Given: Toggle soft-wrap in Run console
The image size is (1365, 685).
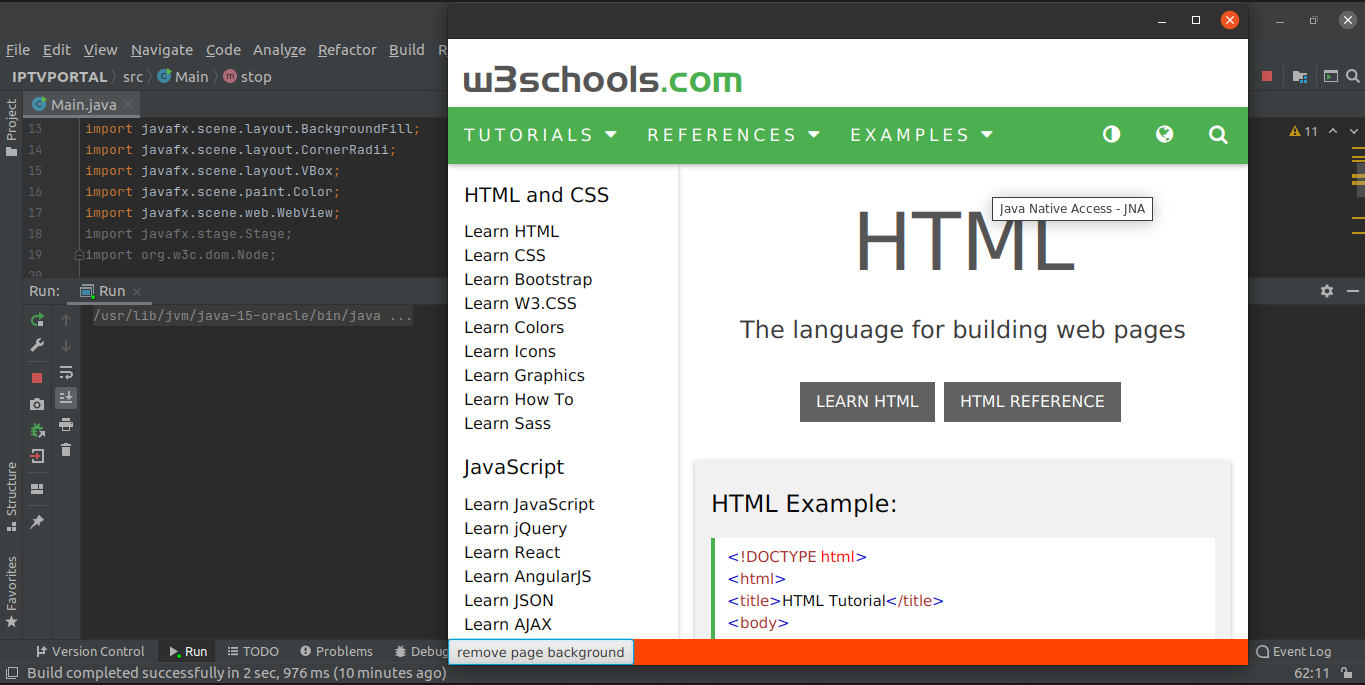Looking at the screenshot, I should click(x=66, y=373).
